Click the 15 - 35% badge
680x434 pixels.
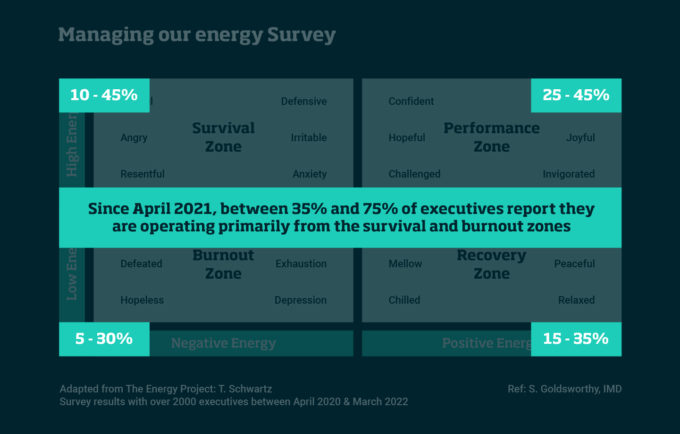(x=575, y=338)
